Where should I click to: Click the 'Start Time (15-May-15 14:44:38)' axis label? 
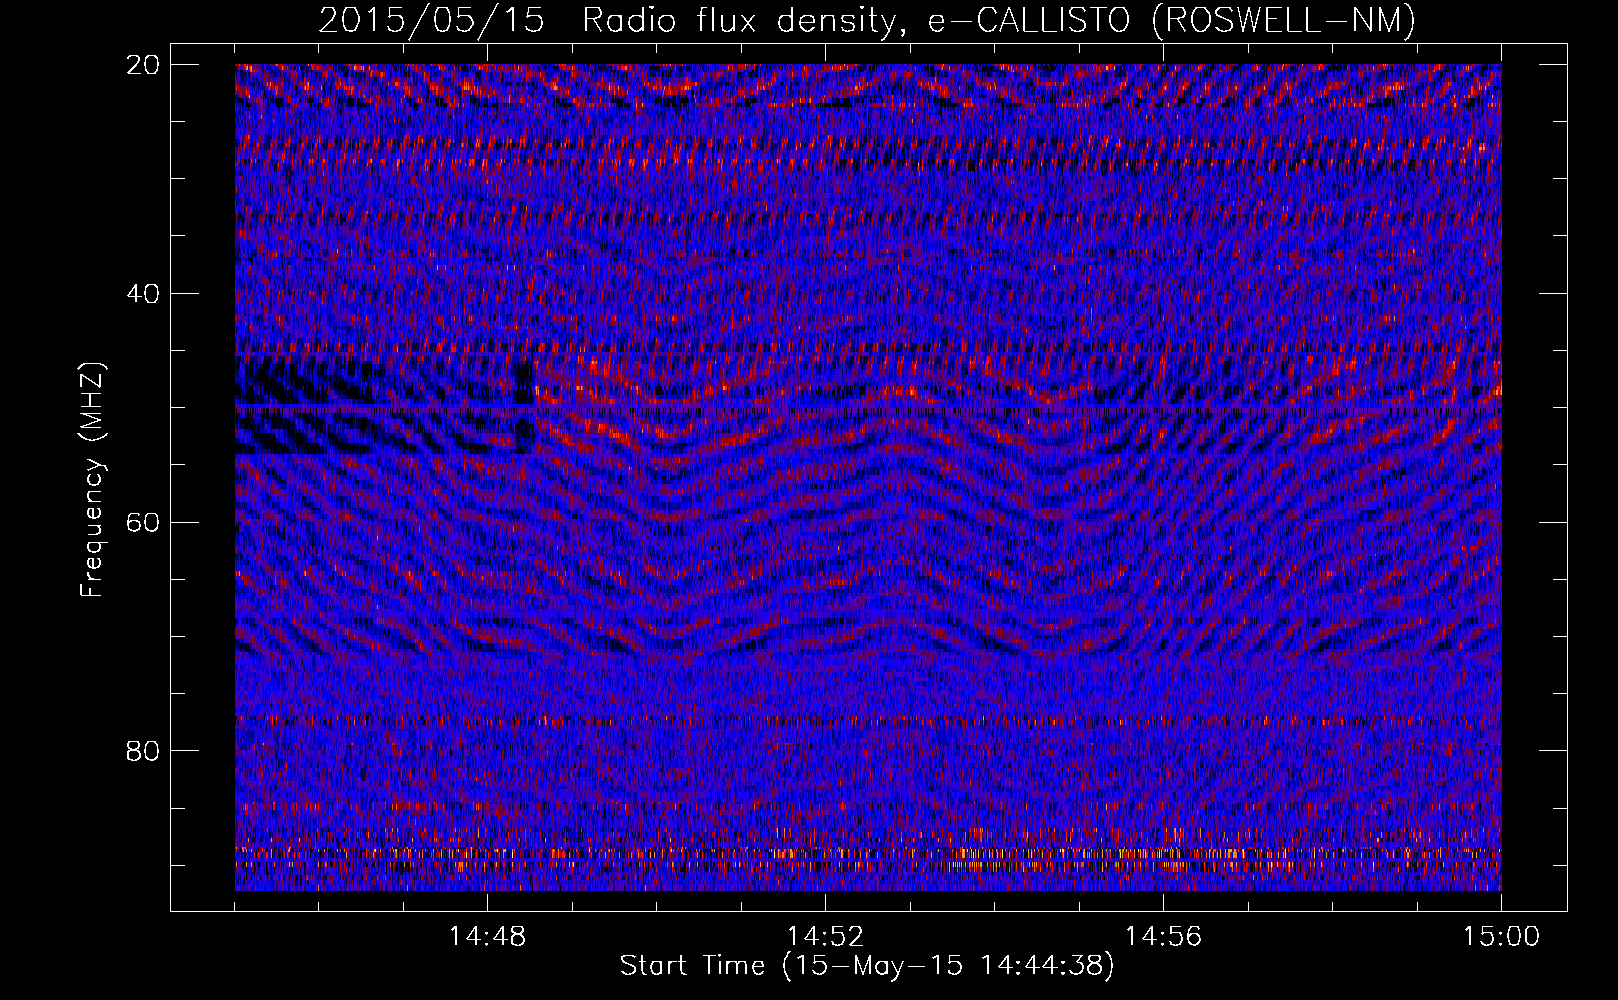pyautogui.click(x=867, y=966)
